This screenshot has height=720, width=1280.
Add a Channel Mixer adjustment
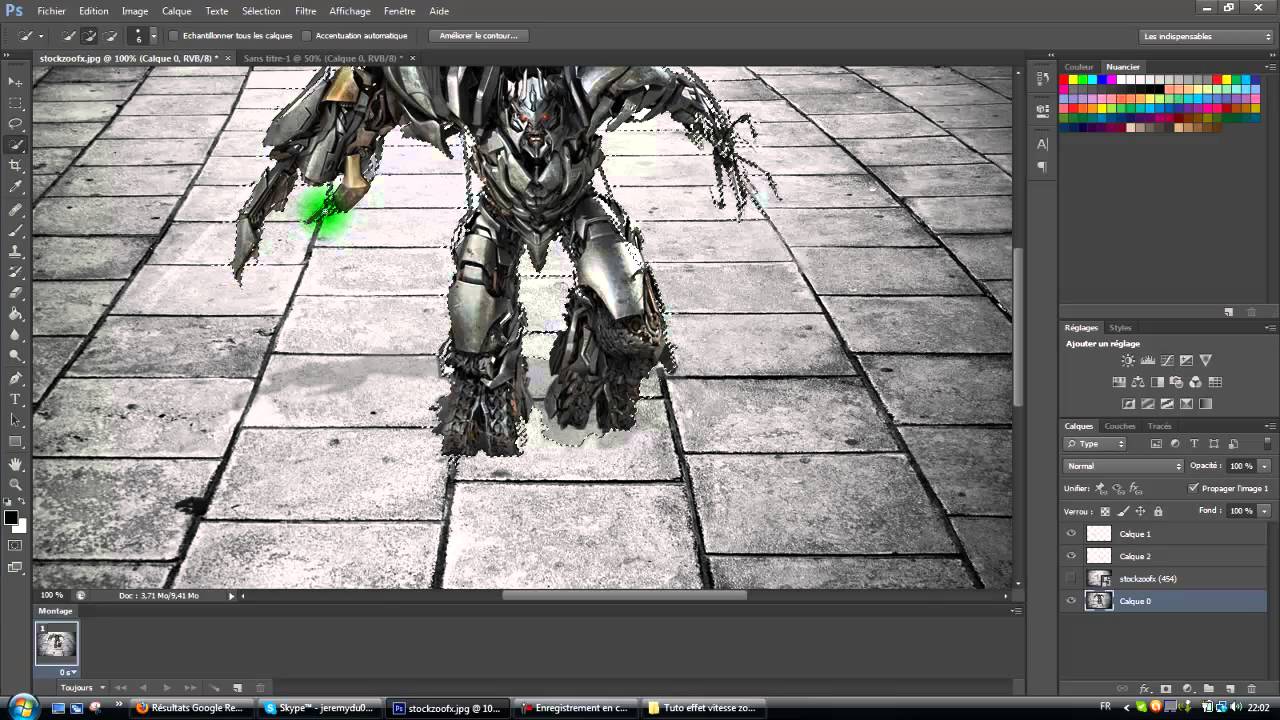tap(1196, 382)
